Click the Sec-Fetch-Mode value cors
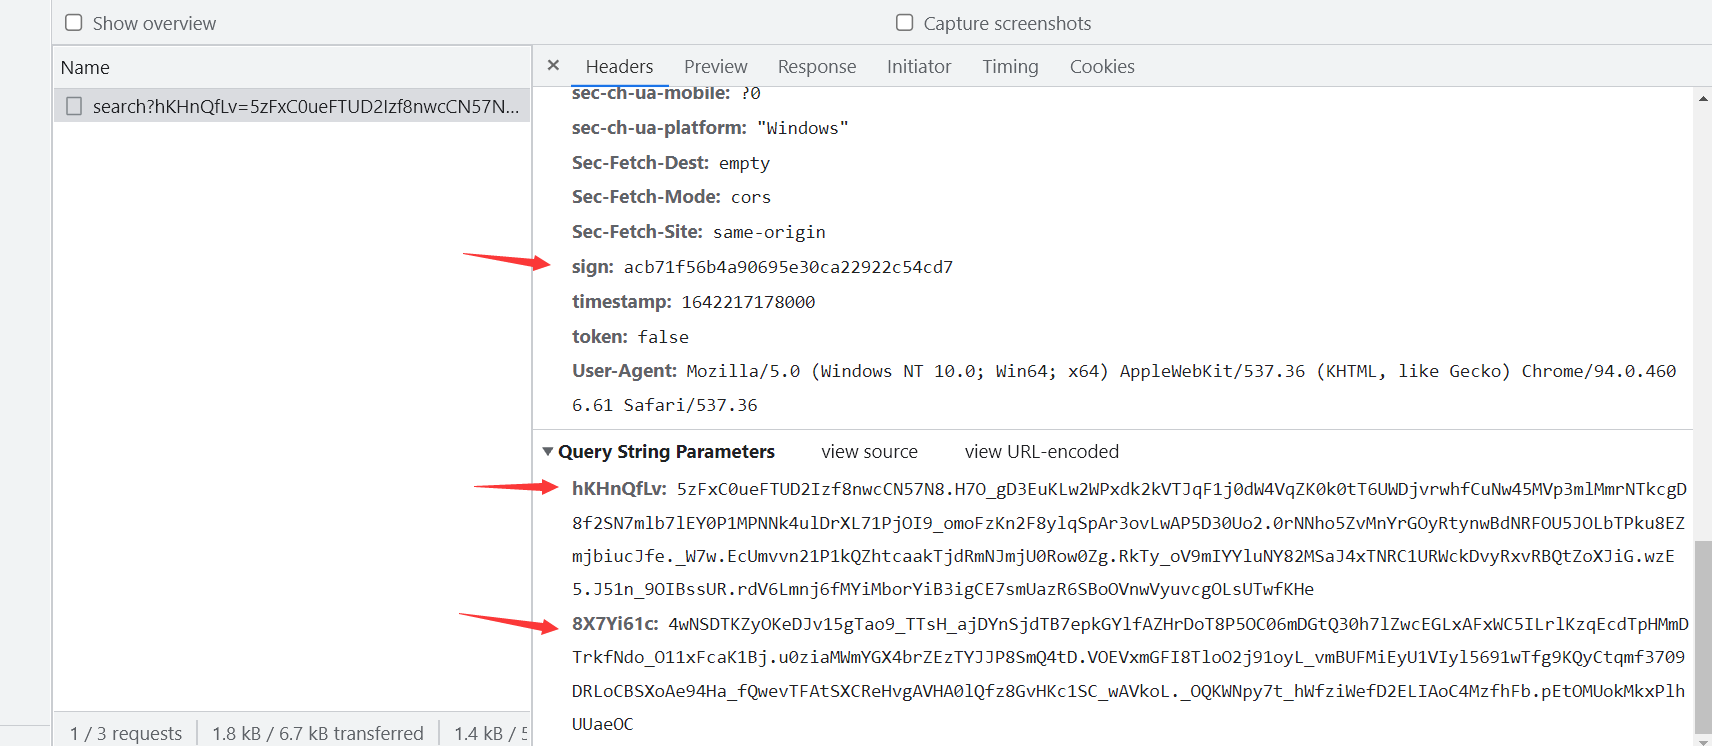The height and width of the screenshot is (746, 1712). point(750,197)
